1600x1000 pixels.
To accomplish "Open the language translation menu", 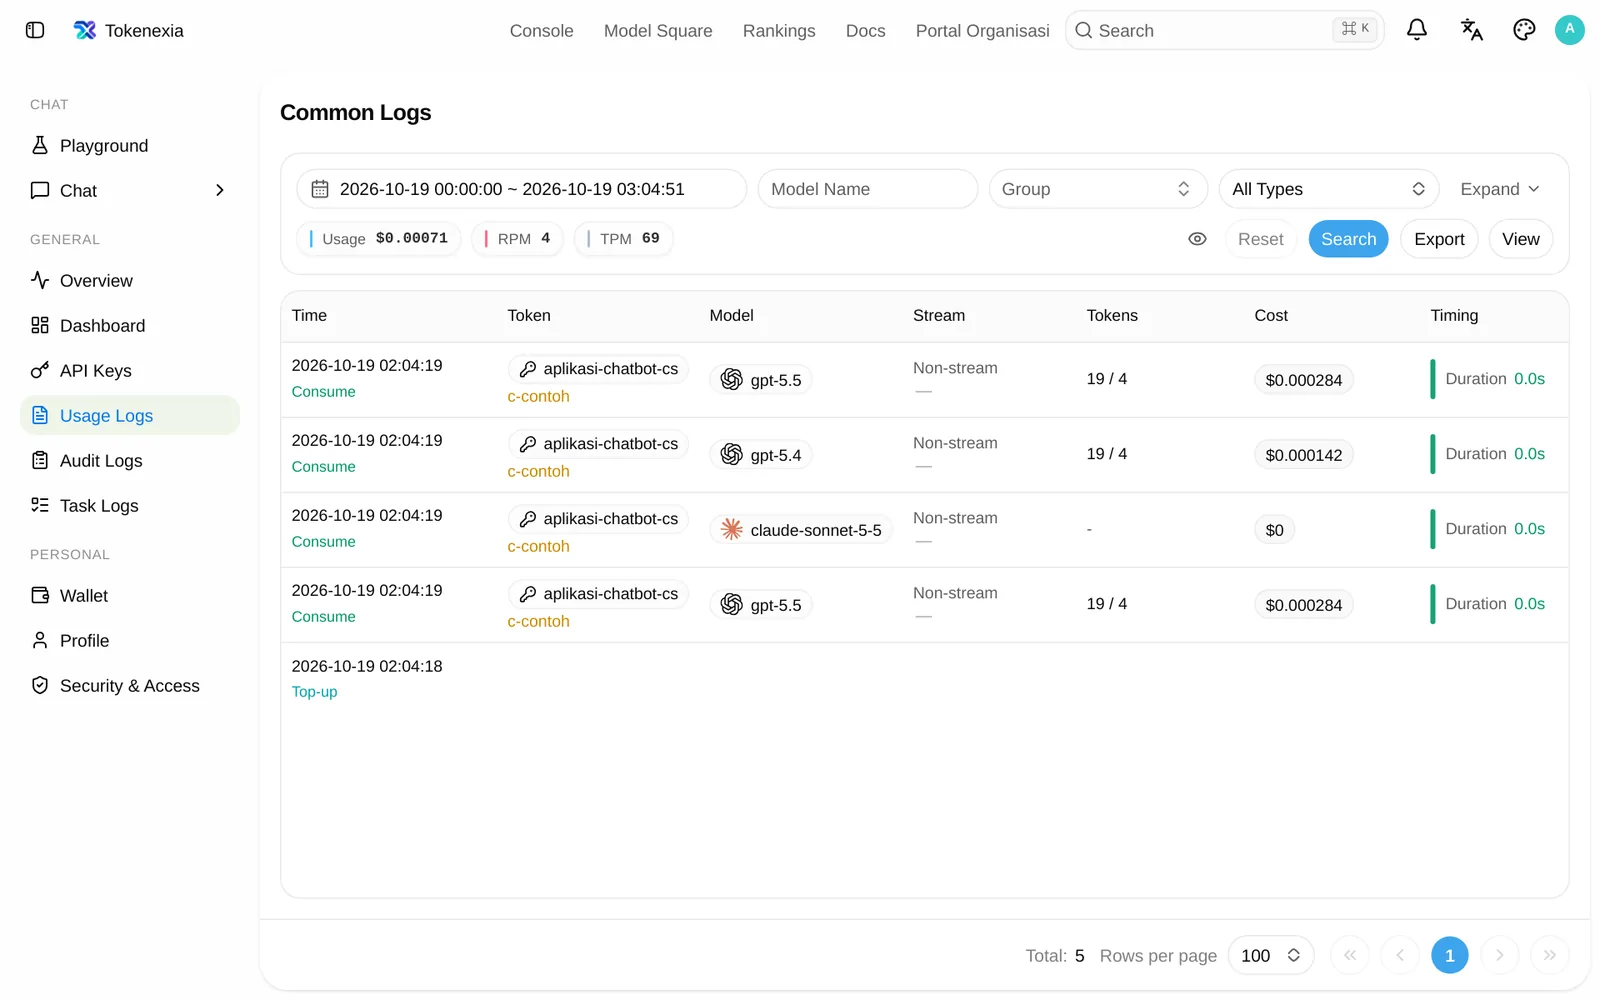I will 1471,30.
